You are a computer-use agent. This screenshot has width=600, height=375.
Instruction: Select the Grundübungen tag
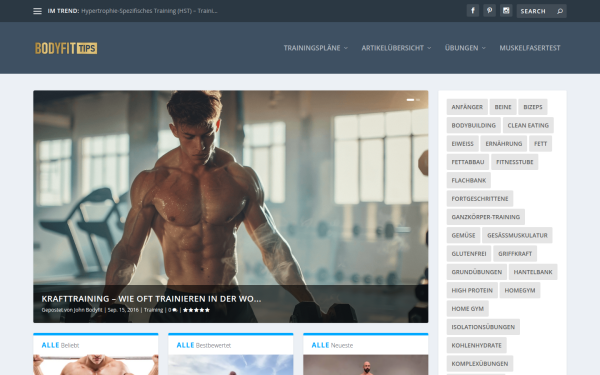click(476, 272)
